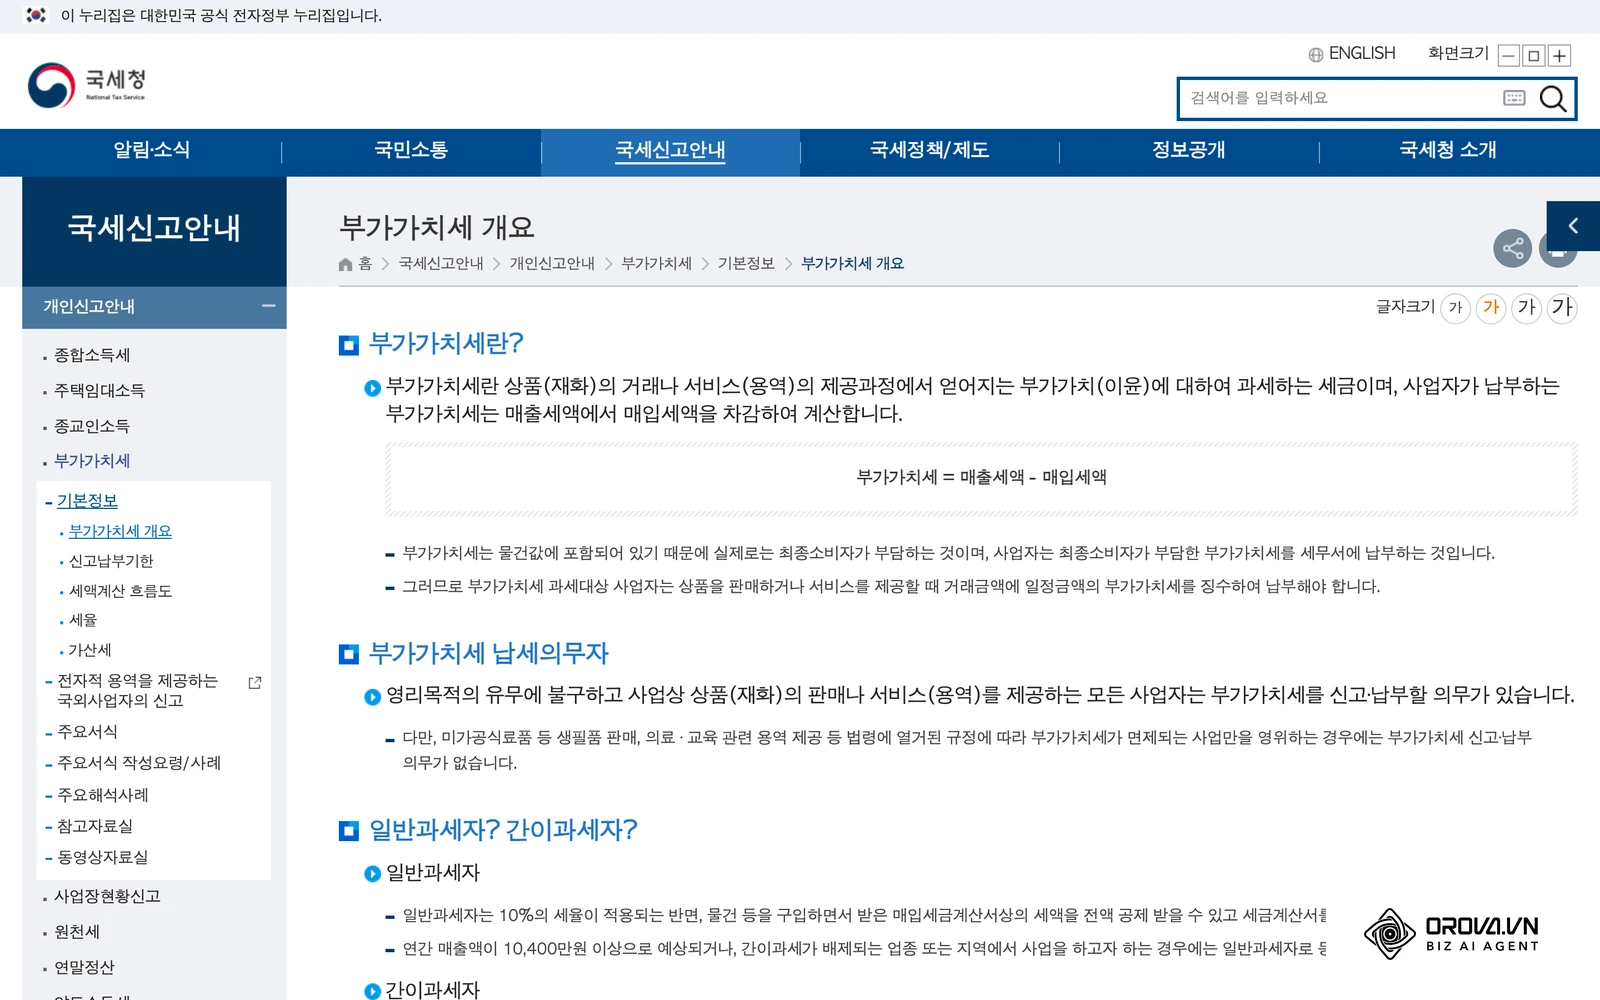
Task: Click 일반과세자? 간이과세자? heading
Action: tap(503, 830)
